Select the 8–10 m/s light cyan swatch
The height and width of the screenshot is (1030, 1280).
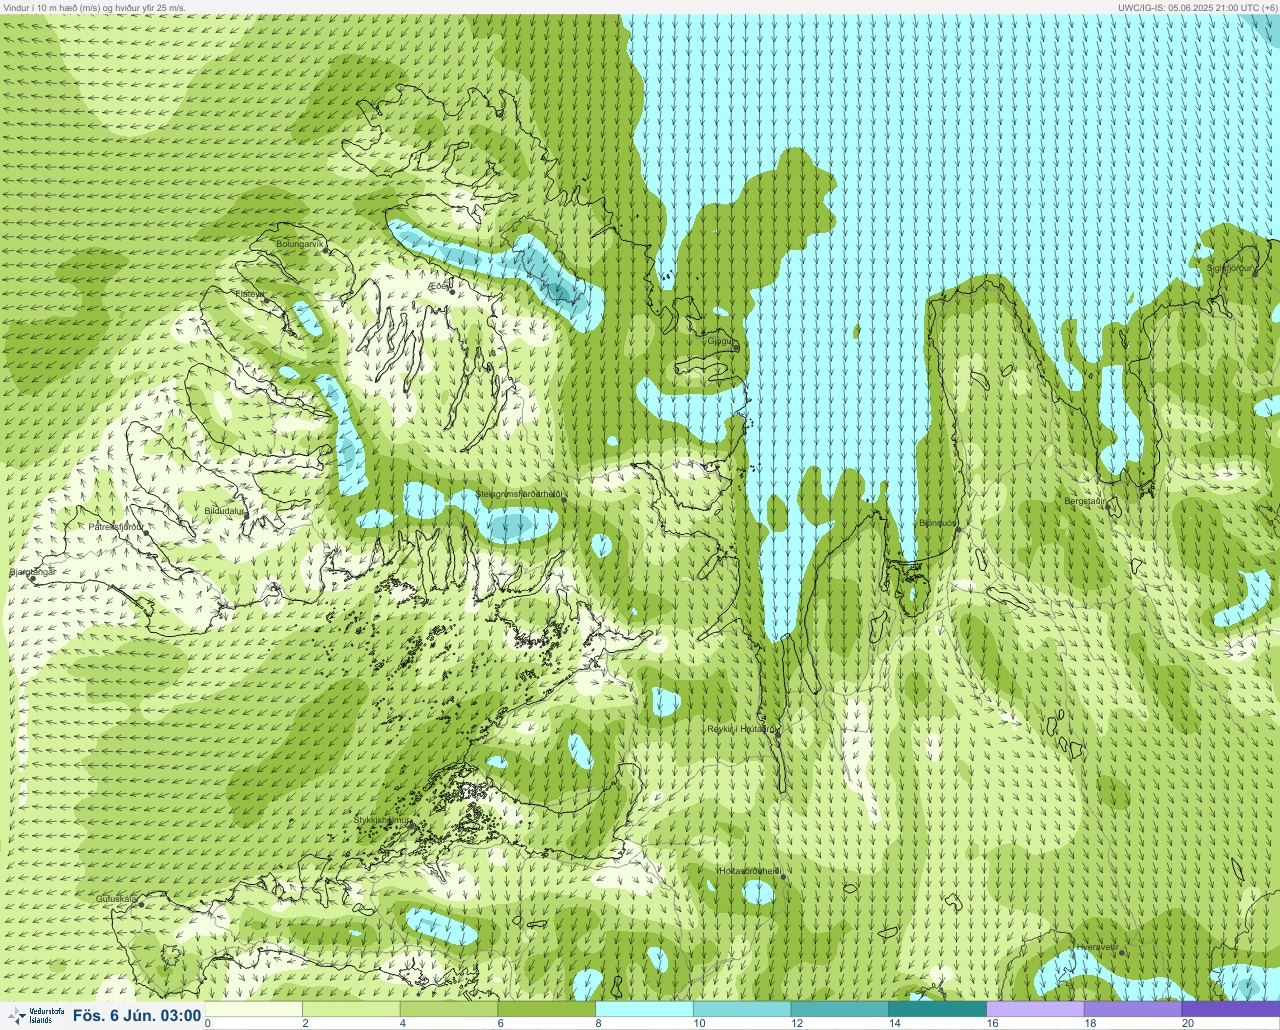pyautogui.click(x=645, y=1009)
